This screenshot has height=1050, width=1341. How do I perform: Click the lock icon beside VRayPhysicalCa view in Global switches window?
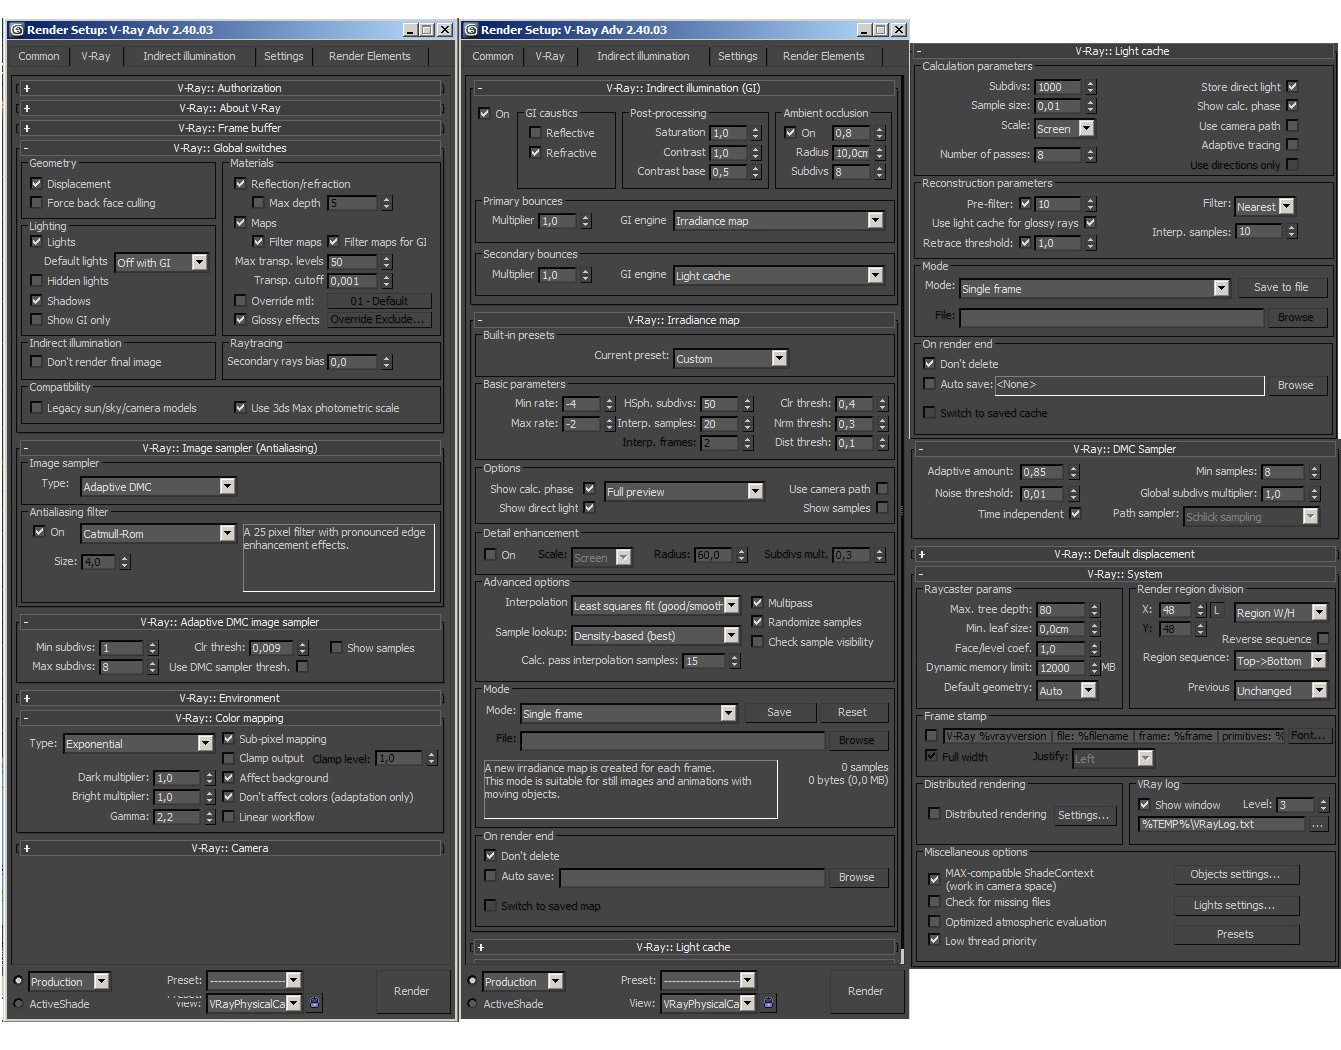point(315,1002)
